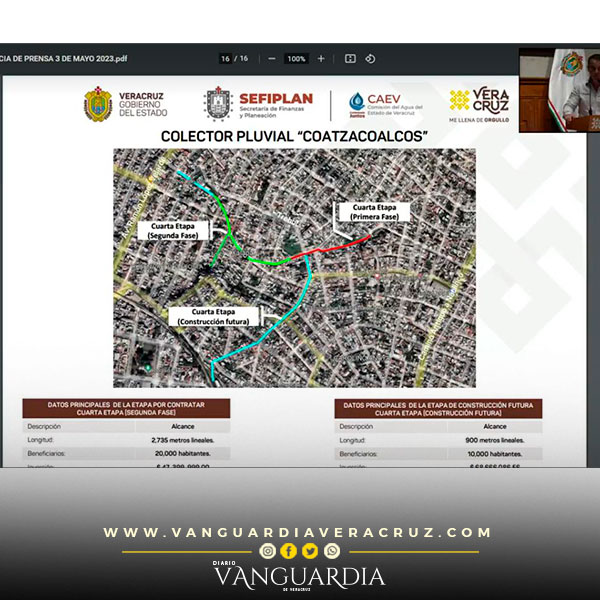Visit www.vanguardiaveracruz.com link
Screen dimensions: 600x600
click(297, 532)
